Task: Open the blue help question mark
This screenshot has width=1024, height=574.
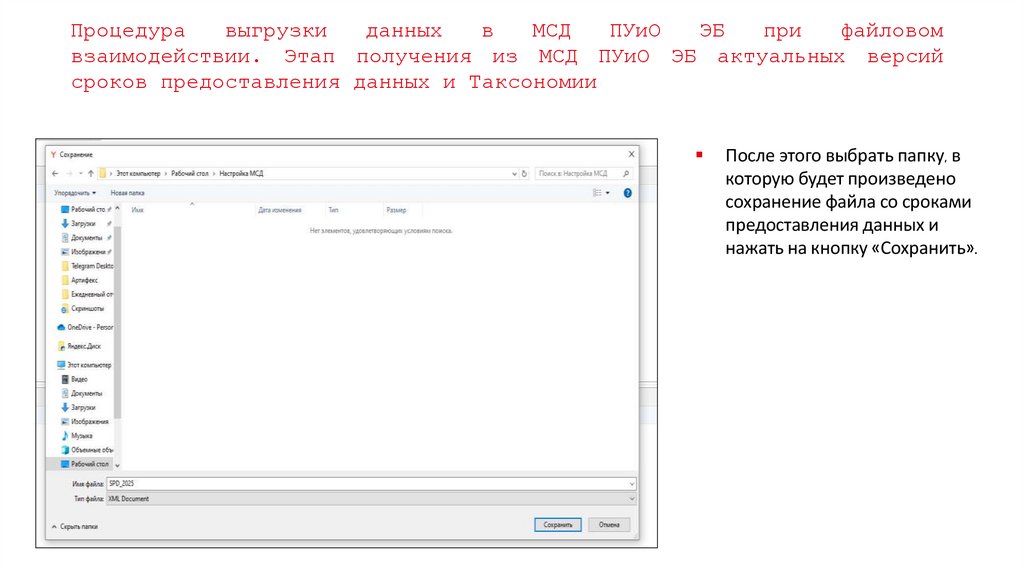Action: point(628,193)
